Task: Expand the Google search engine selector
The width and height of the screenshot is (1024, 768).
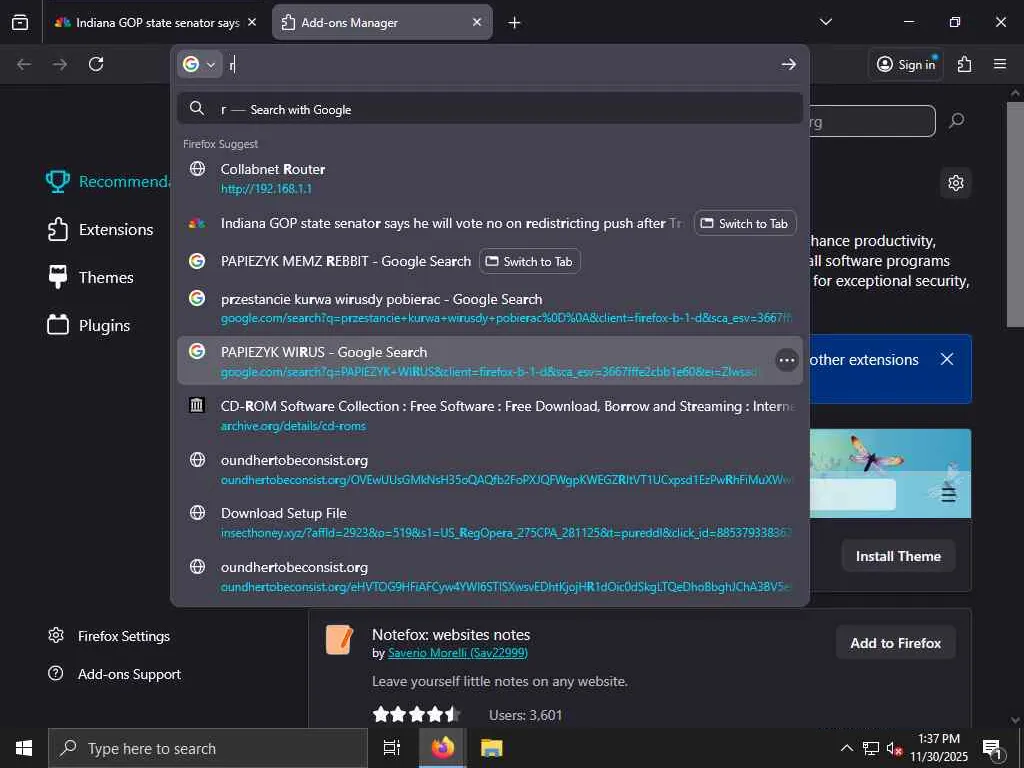Action: 200,64
